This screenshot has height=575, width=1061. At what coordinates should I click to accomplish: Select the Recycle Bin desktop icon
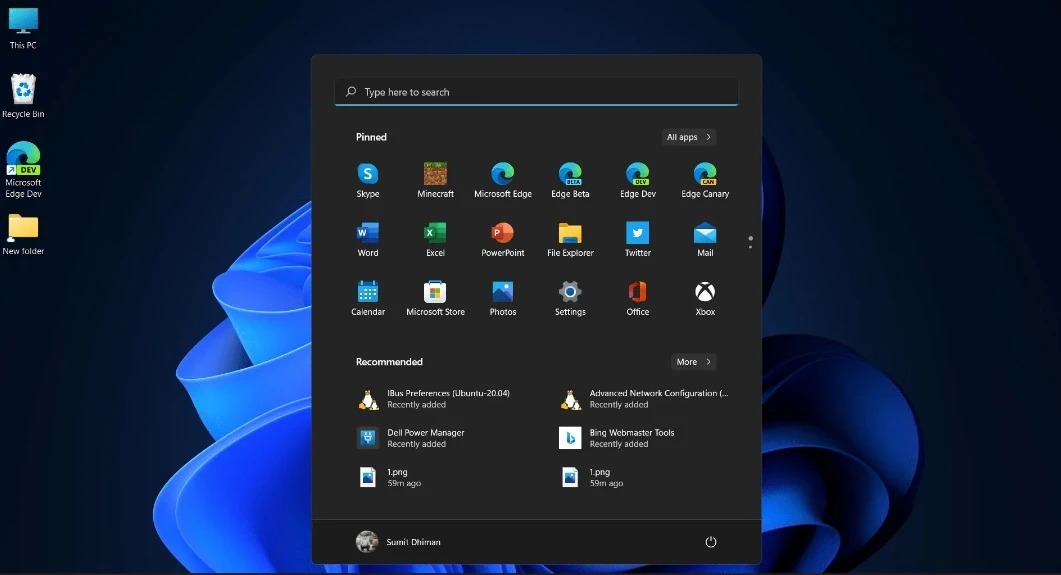pos(23,96)
